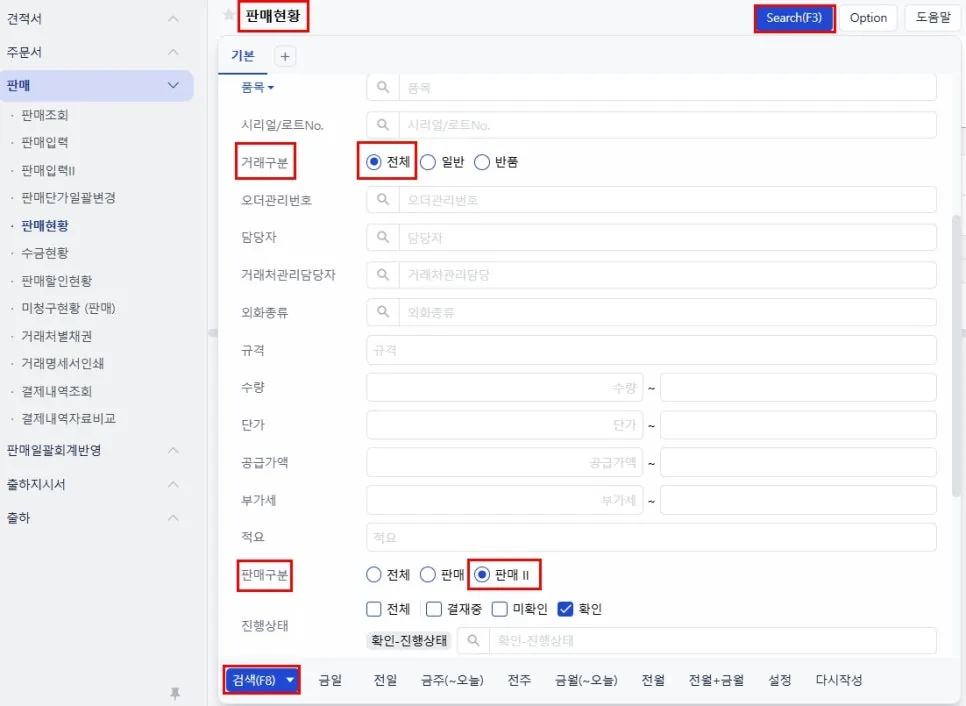Select 판매 radio under 판매구분

(428, 575)
